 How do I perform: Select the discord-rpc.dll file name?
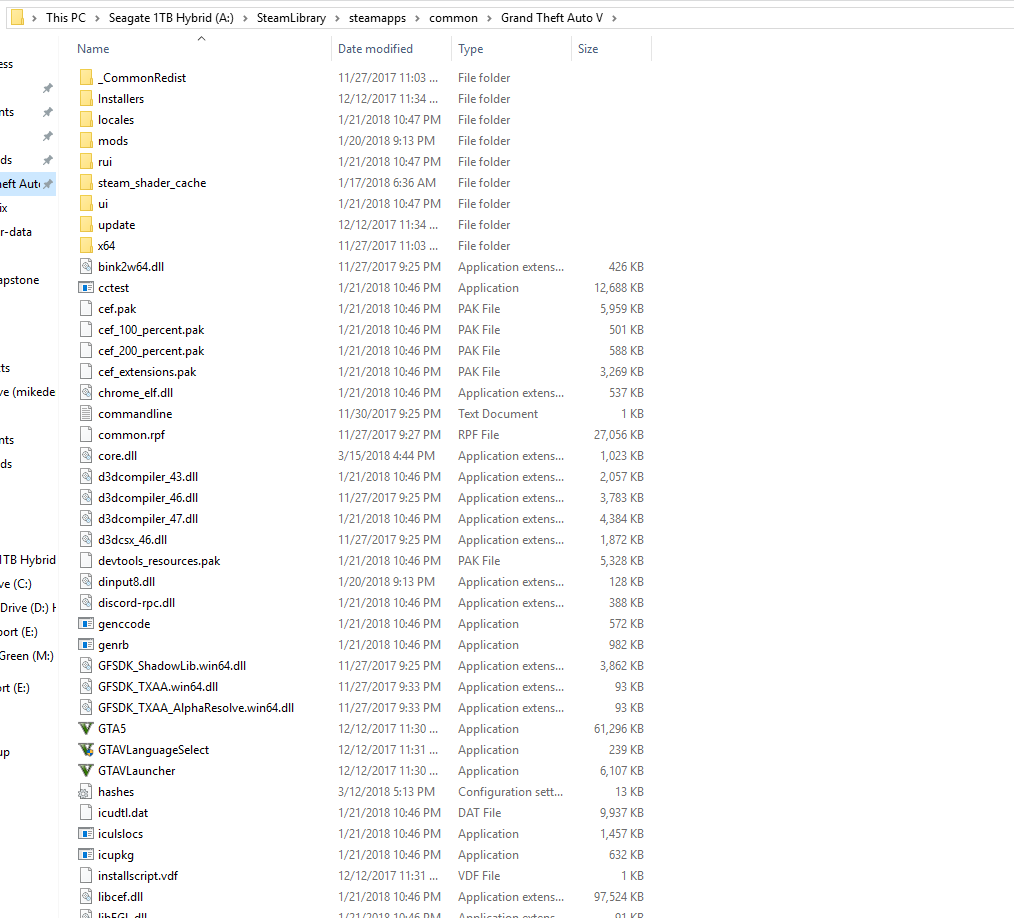coord(136,603)
